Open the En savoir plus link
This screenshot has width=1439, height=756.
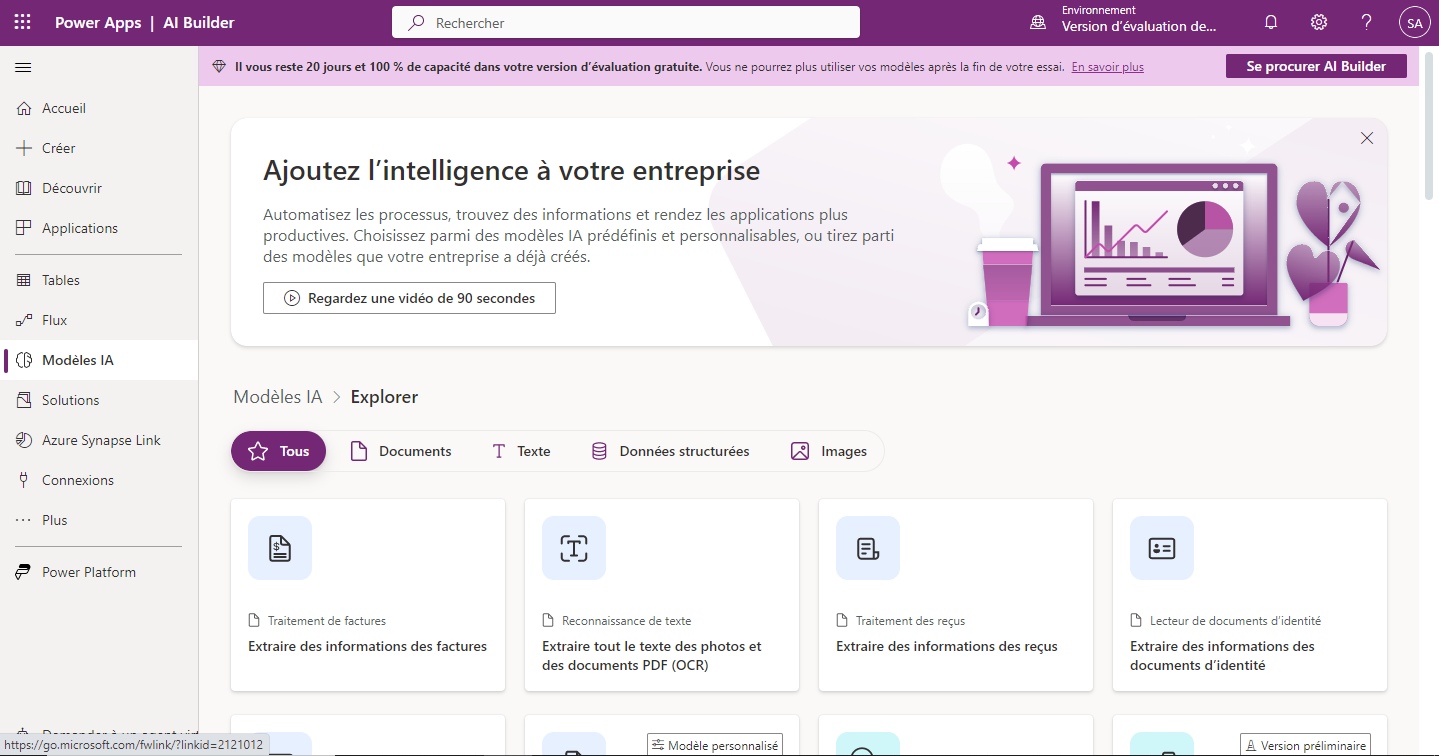[1107, 67]
